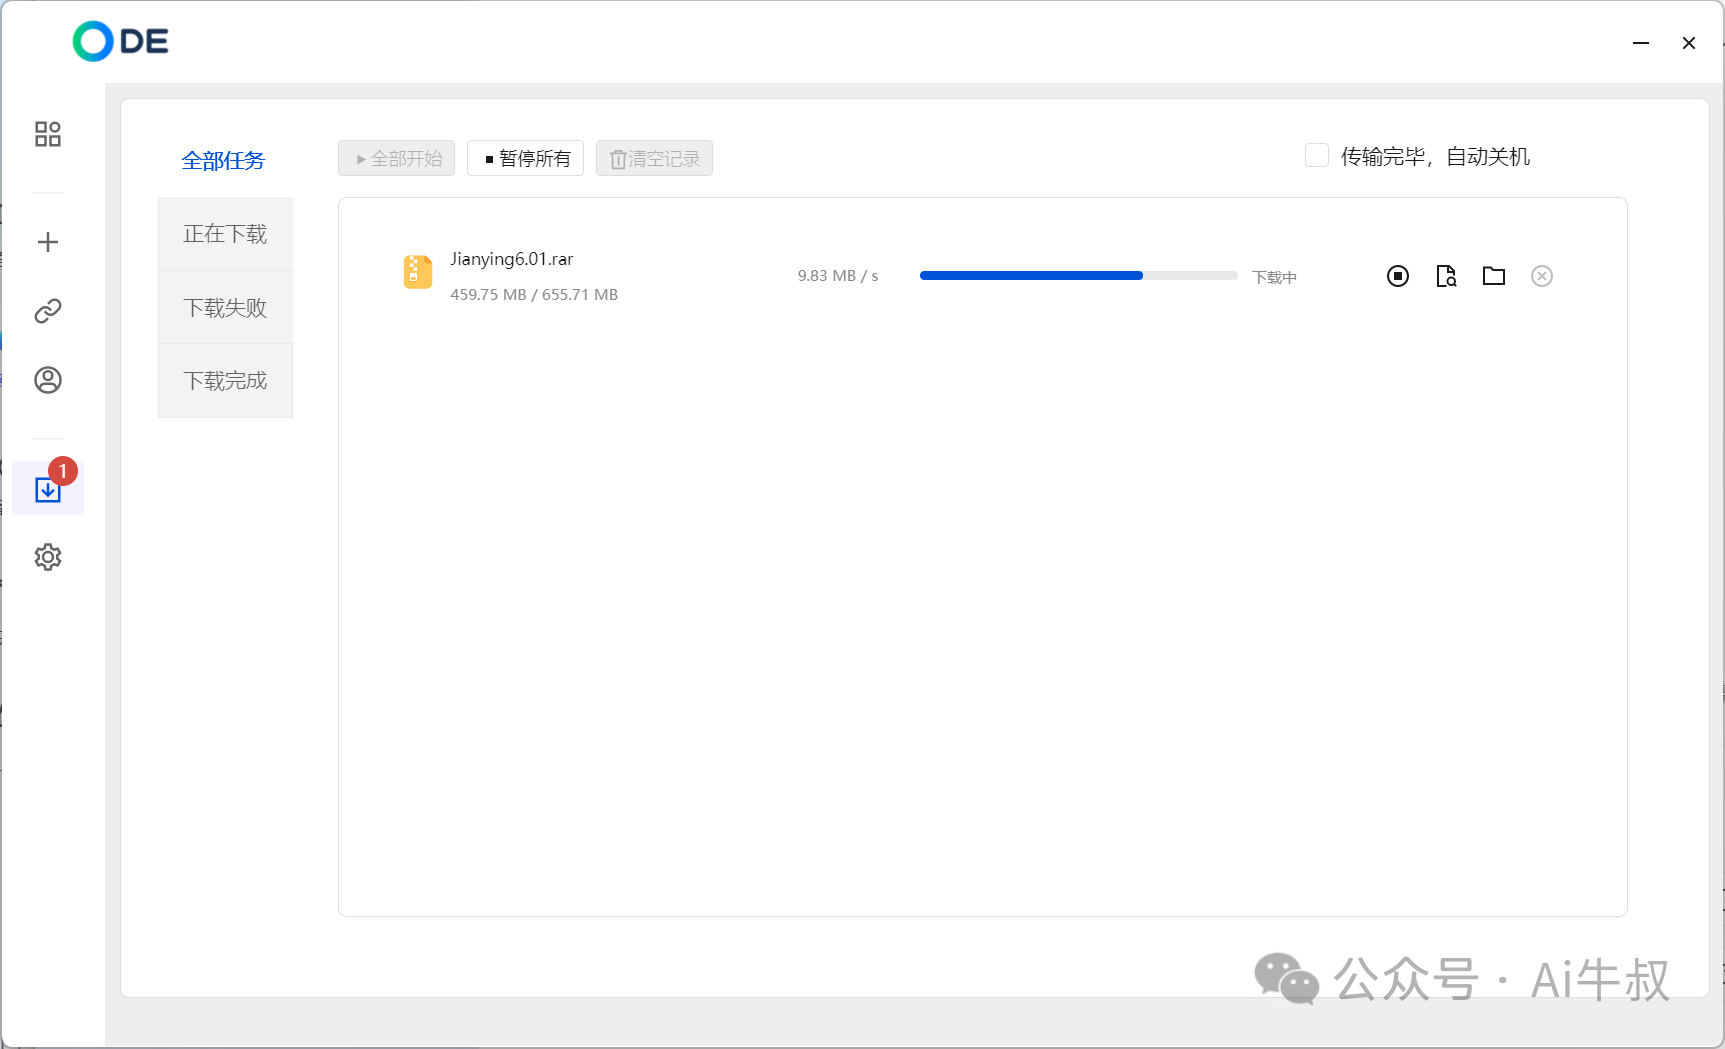The width and height of the screenshot is (1725, 1049).
Task: Click the cancel download X icon
Action: pyautogui.click(x=1541, y=276)
